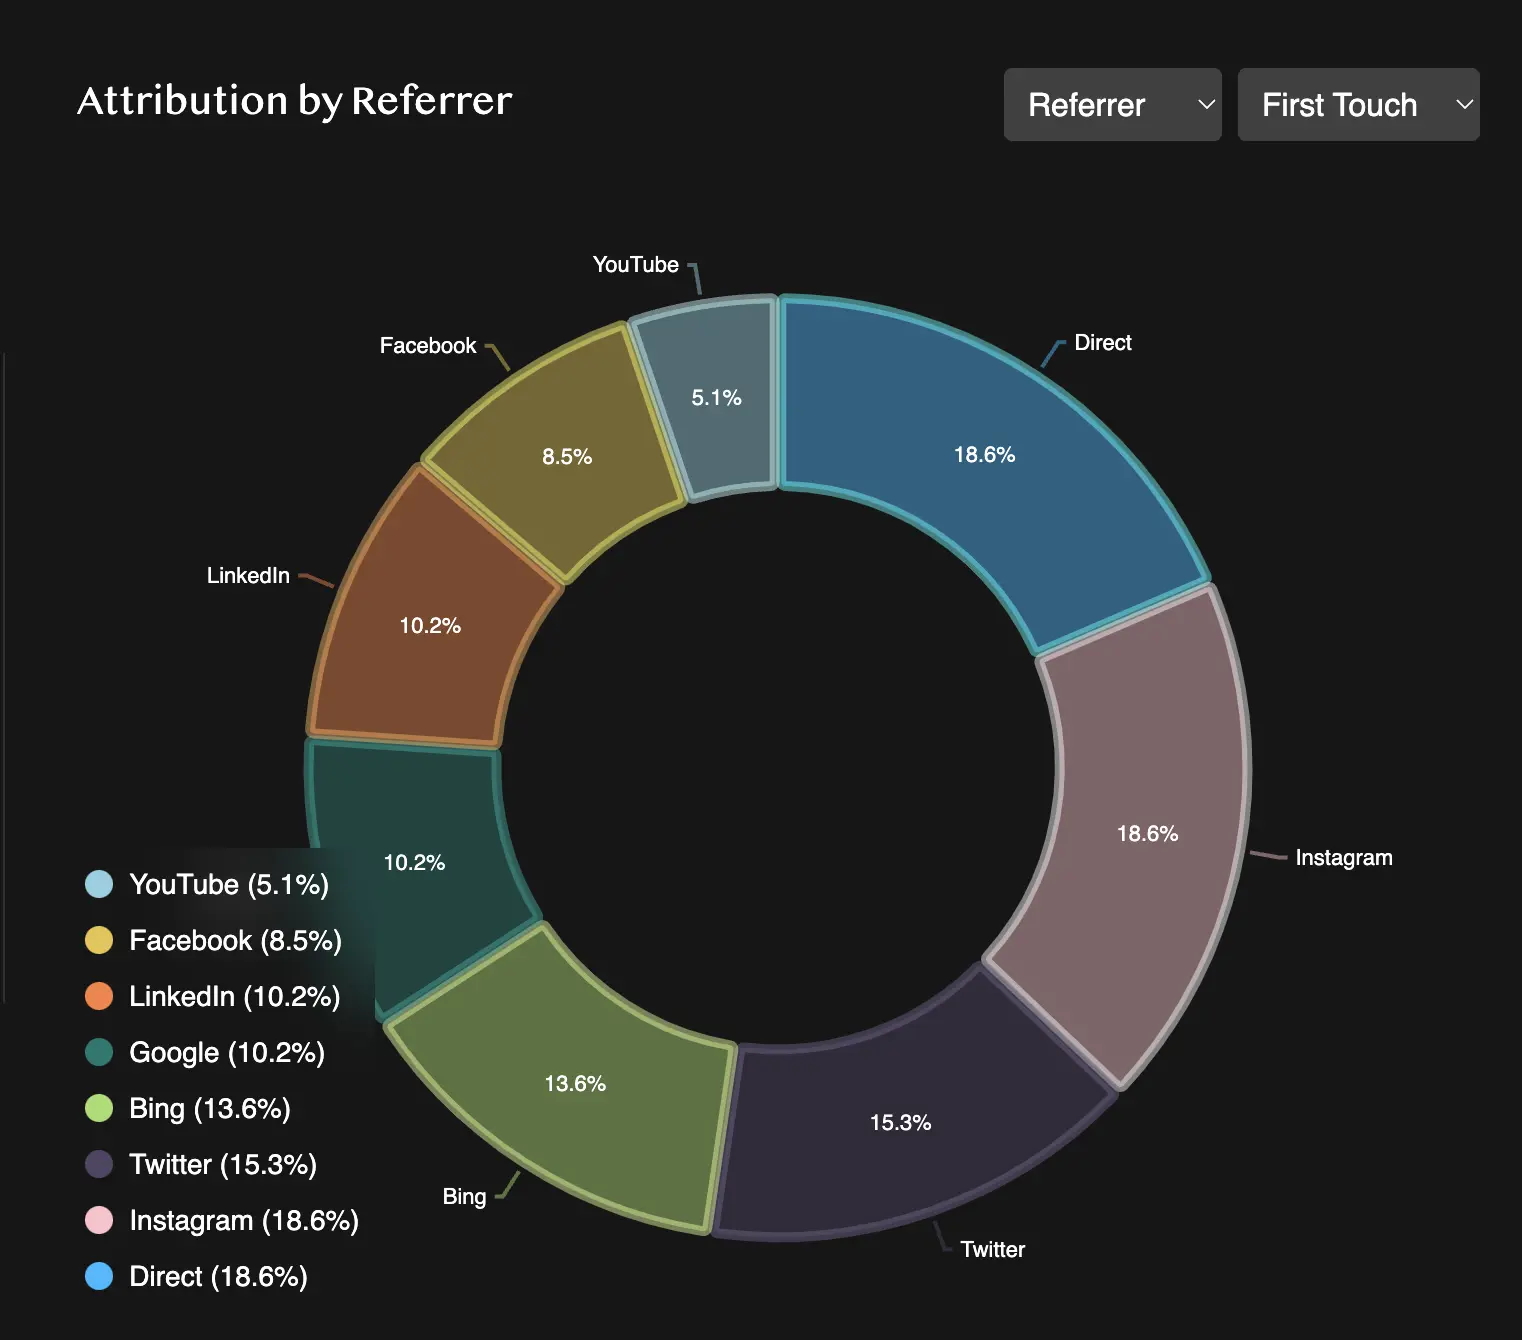The width and height of the screenshot is (1522, 1340).
Task: Toggle the LinkedIn (10.2%) legend entry
Action: 213,996
